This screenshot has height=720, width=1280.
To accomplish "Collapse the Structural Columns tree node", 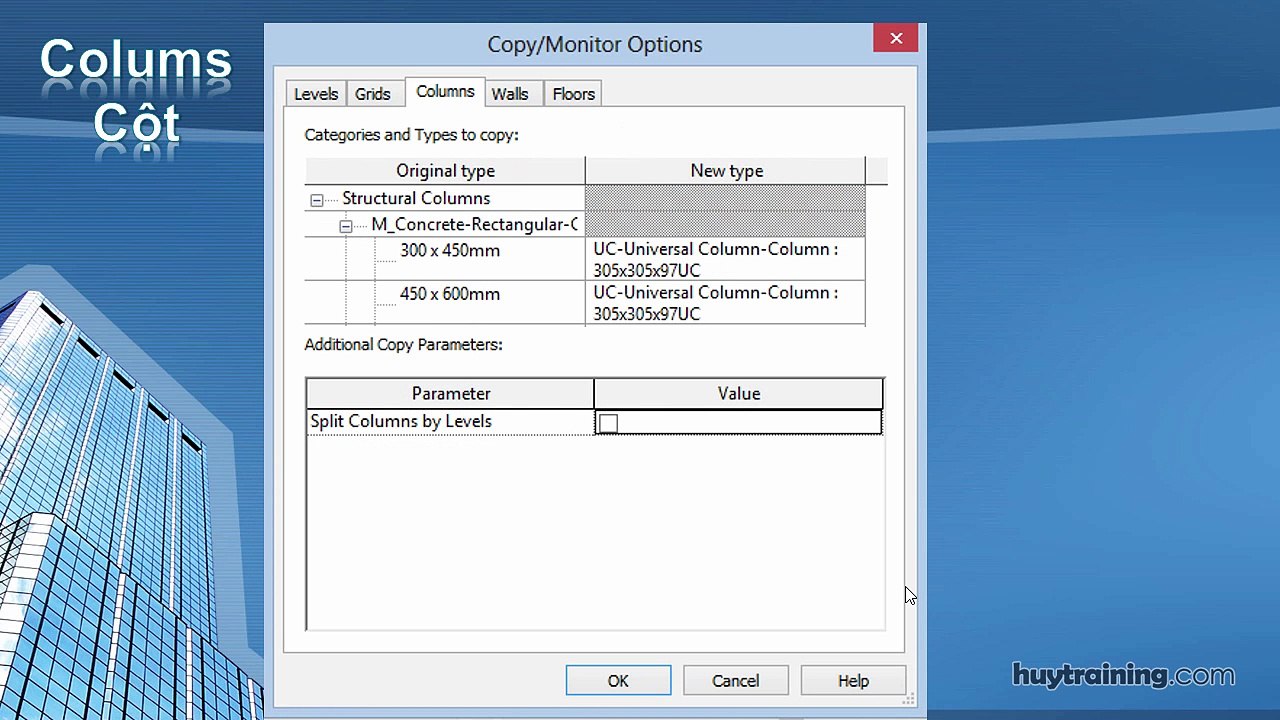I will (x=317, y=200).
